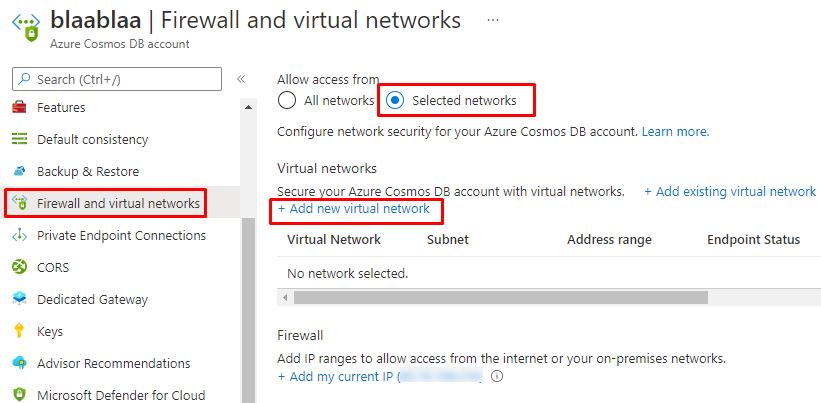This screenshot has height=403, width=821.
Task: Collapse the sidebar with double chevron
Action: click(x=241, y=79)
